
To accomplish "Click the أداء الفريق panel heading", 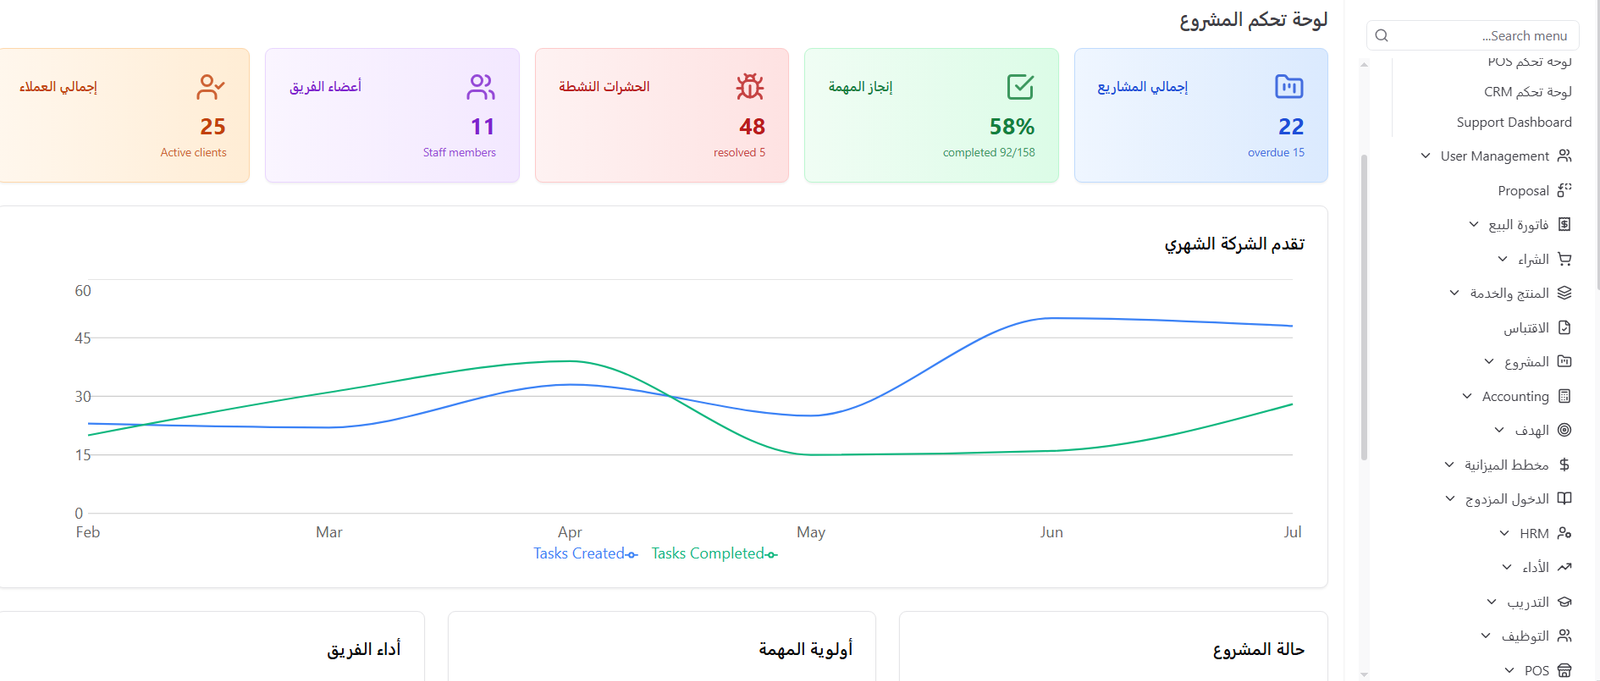I will pyautogui.click(x=364, y=650).
